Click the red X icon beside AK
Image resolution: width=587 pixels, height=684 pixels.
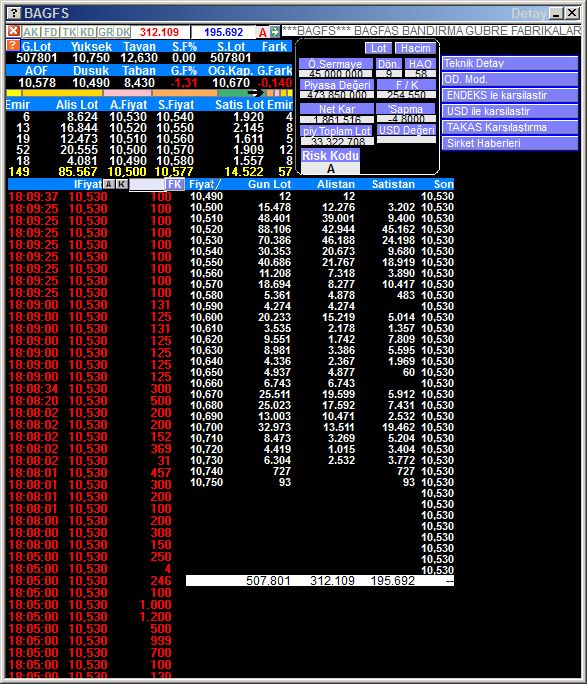pyautogui.click(x=14, y=31)
